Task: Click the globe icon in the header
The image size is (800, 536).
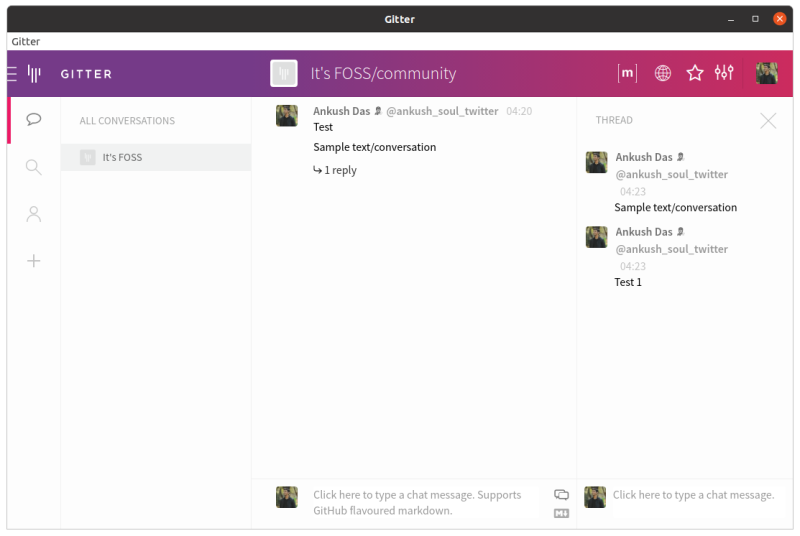Action: pos(663,73)
